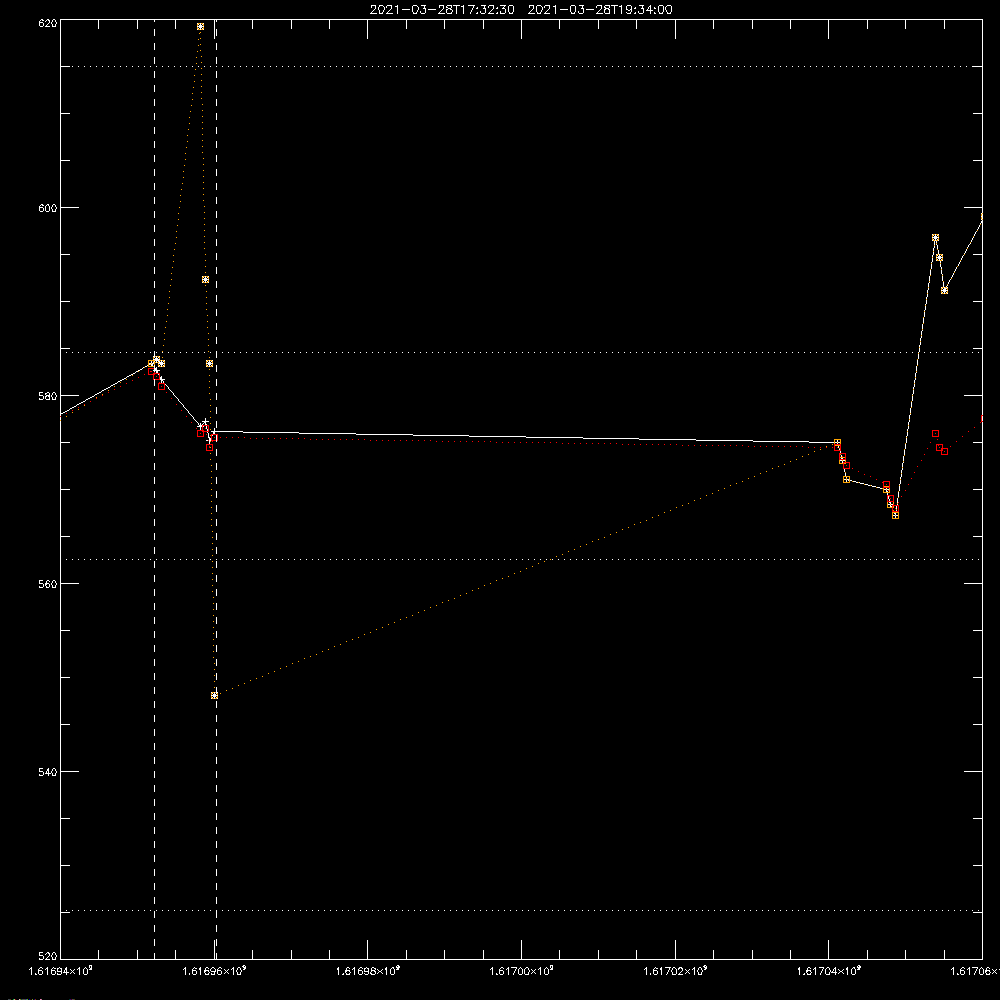Click the x-axis label 1.61694×10⁹
Image resolution: width=1000 pixels, height=1000 pixels.
pos(61,971)
